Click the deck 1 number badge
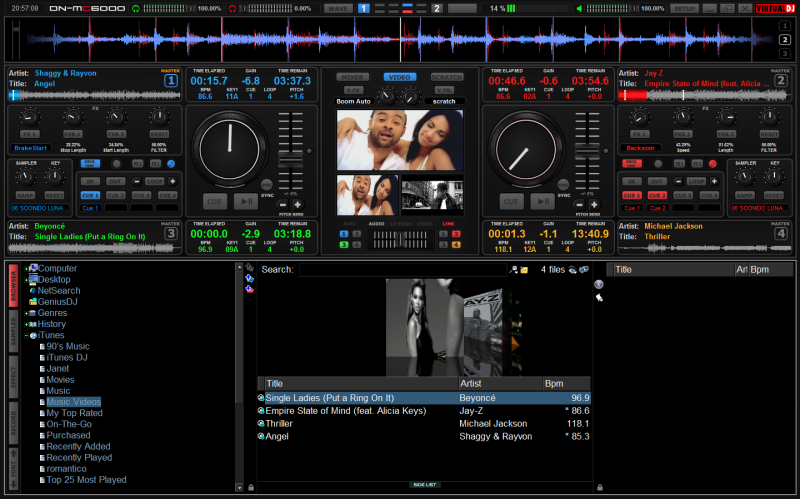Screen dimensions: 800x499 (171, 81)
